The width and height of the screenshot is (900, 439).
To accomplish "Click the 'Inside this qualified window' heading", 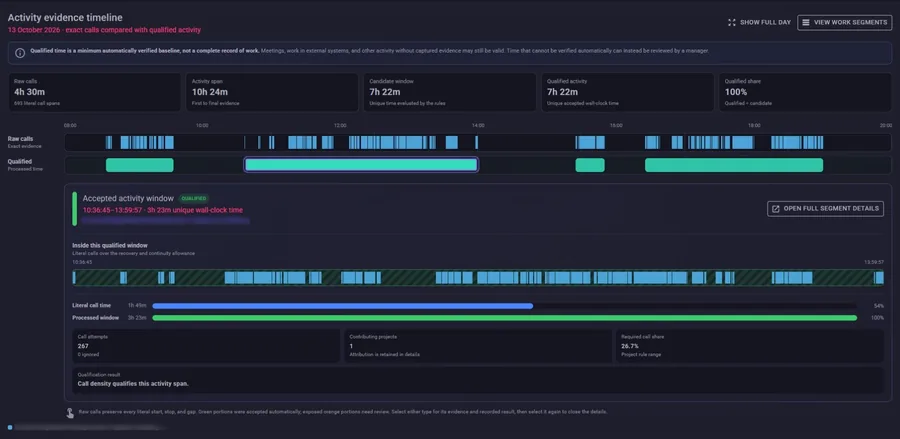I will (110, 246).
